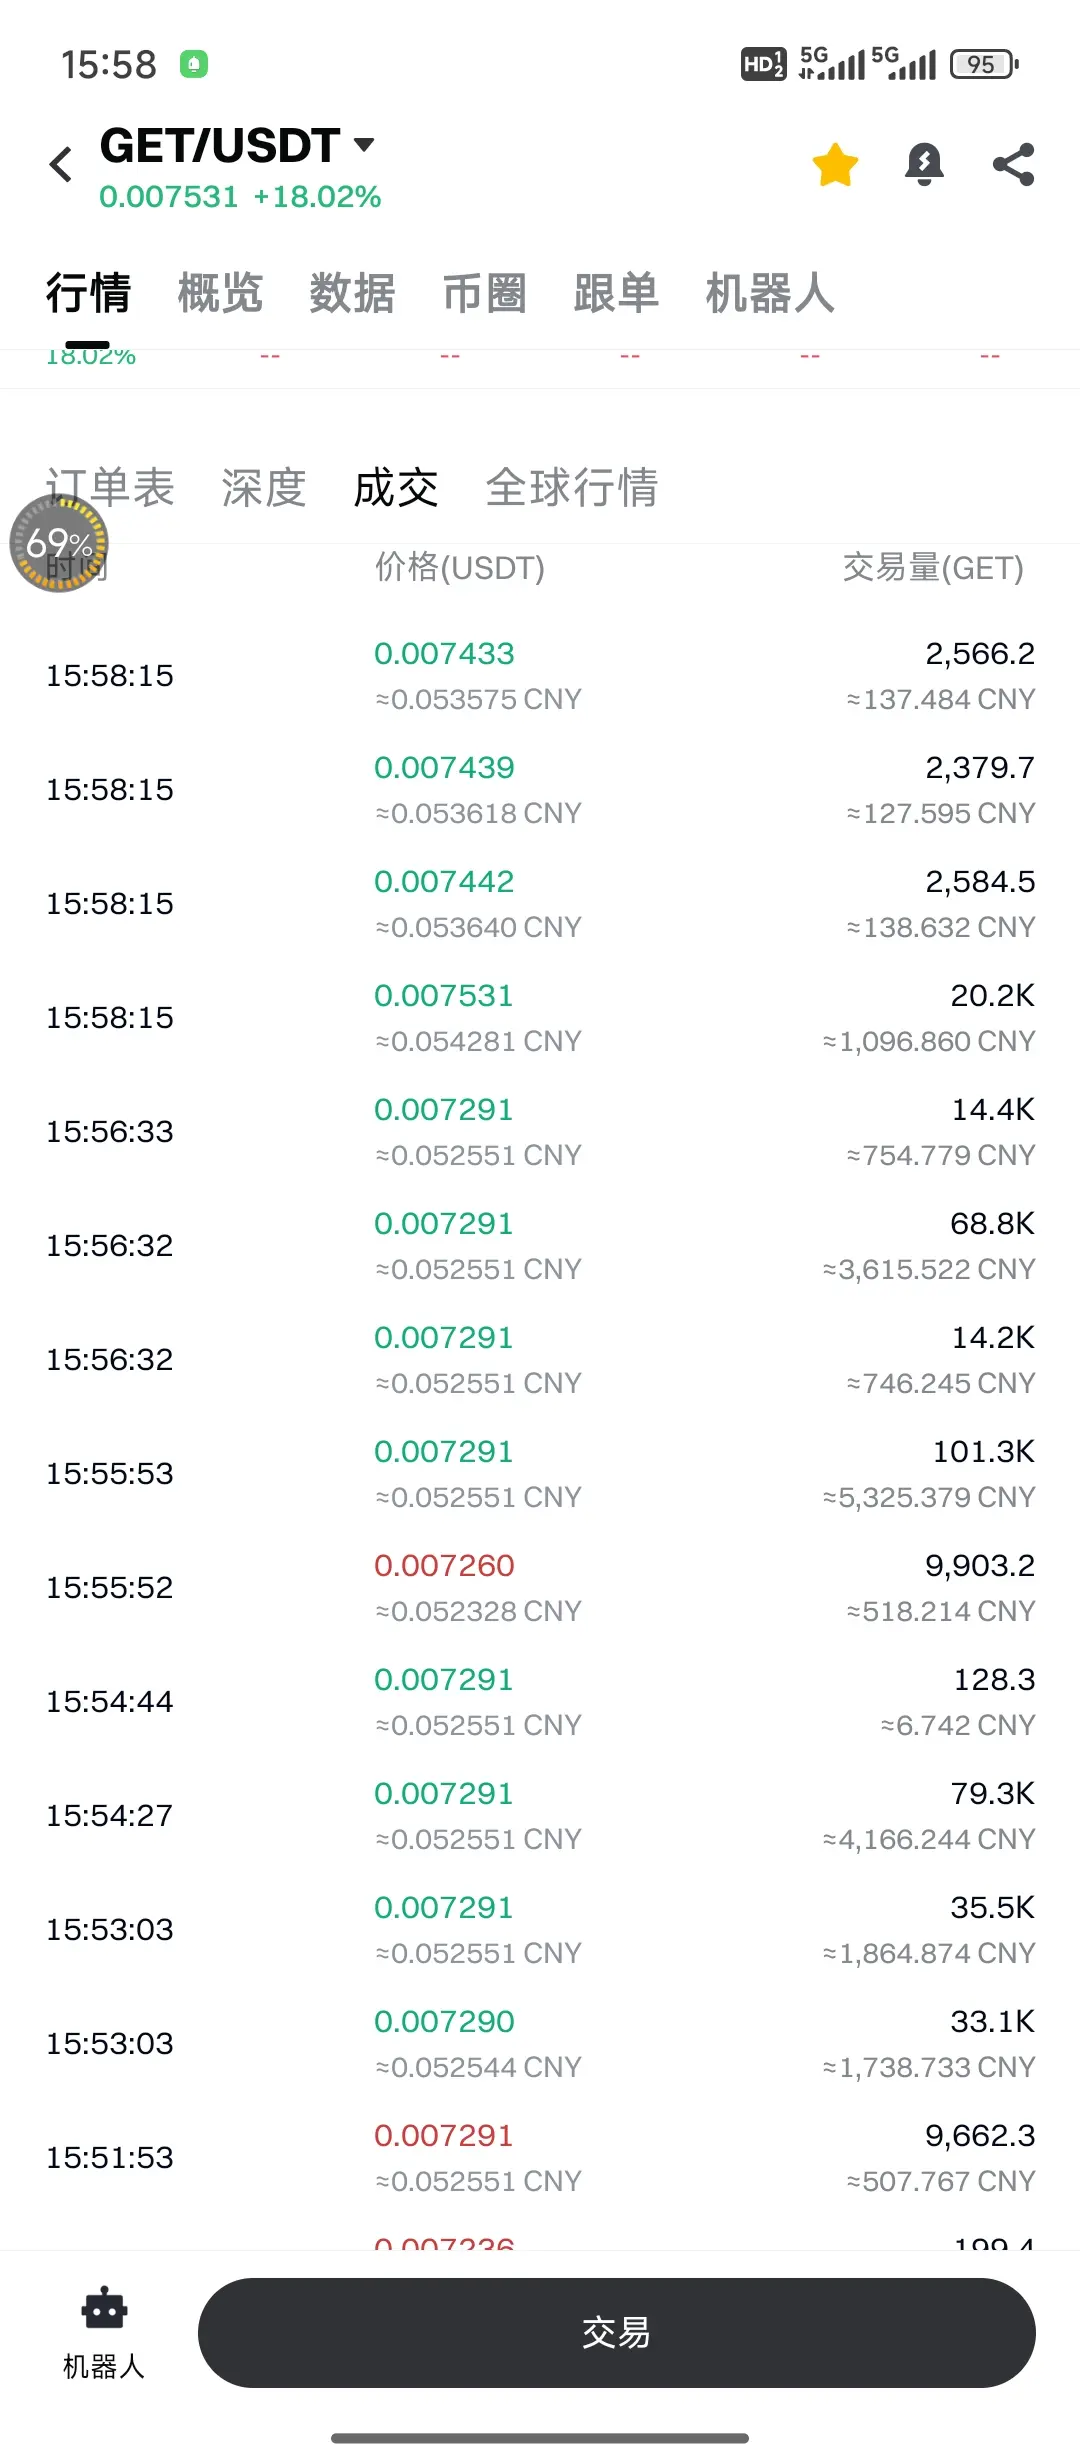This screenshot has width=1080, height=2460.
Task: Tap the share icon
Action: [x=1013, y=164]
